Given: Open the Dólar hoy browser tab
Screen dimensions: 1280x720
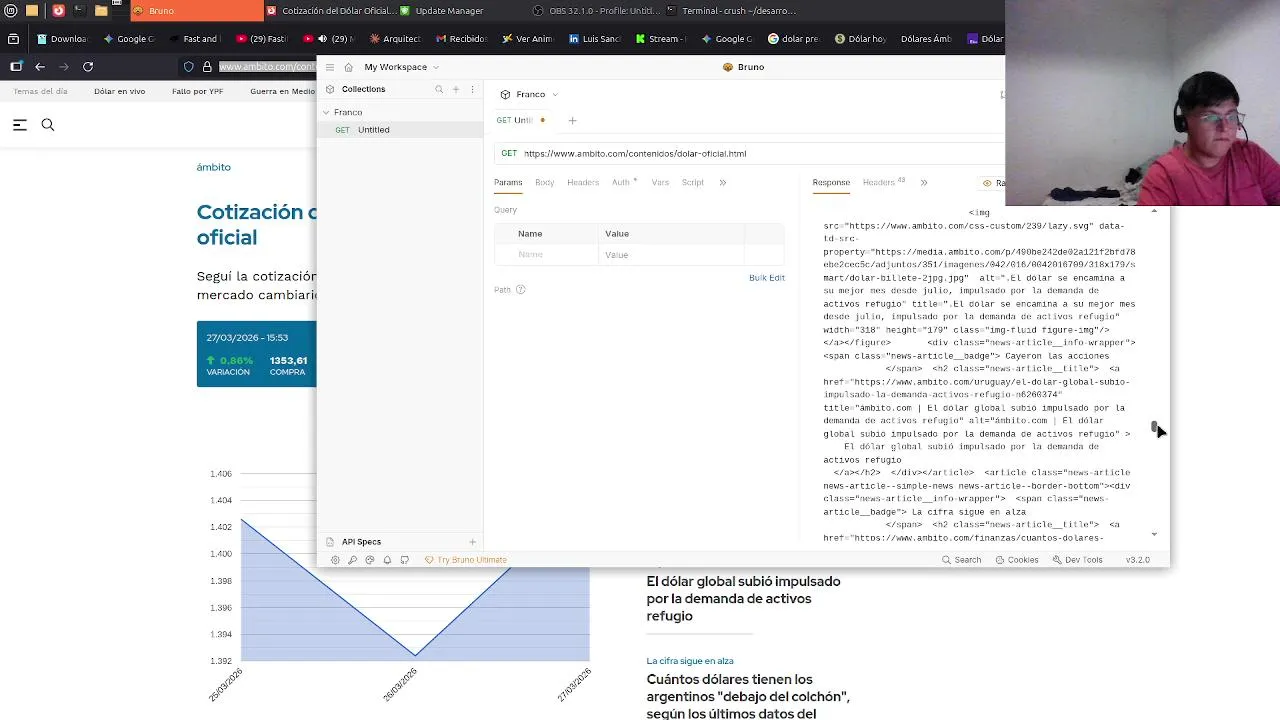Looking at the screenshot, I should (x=860, y=39).
